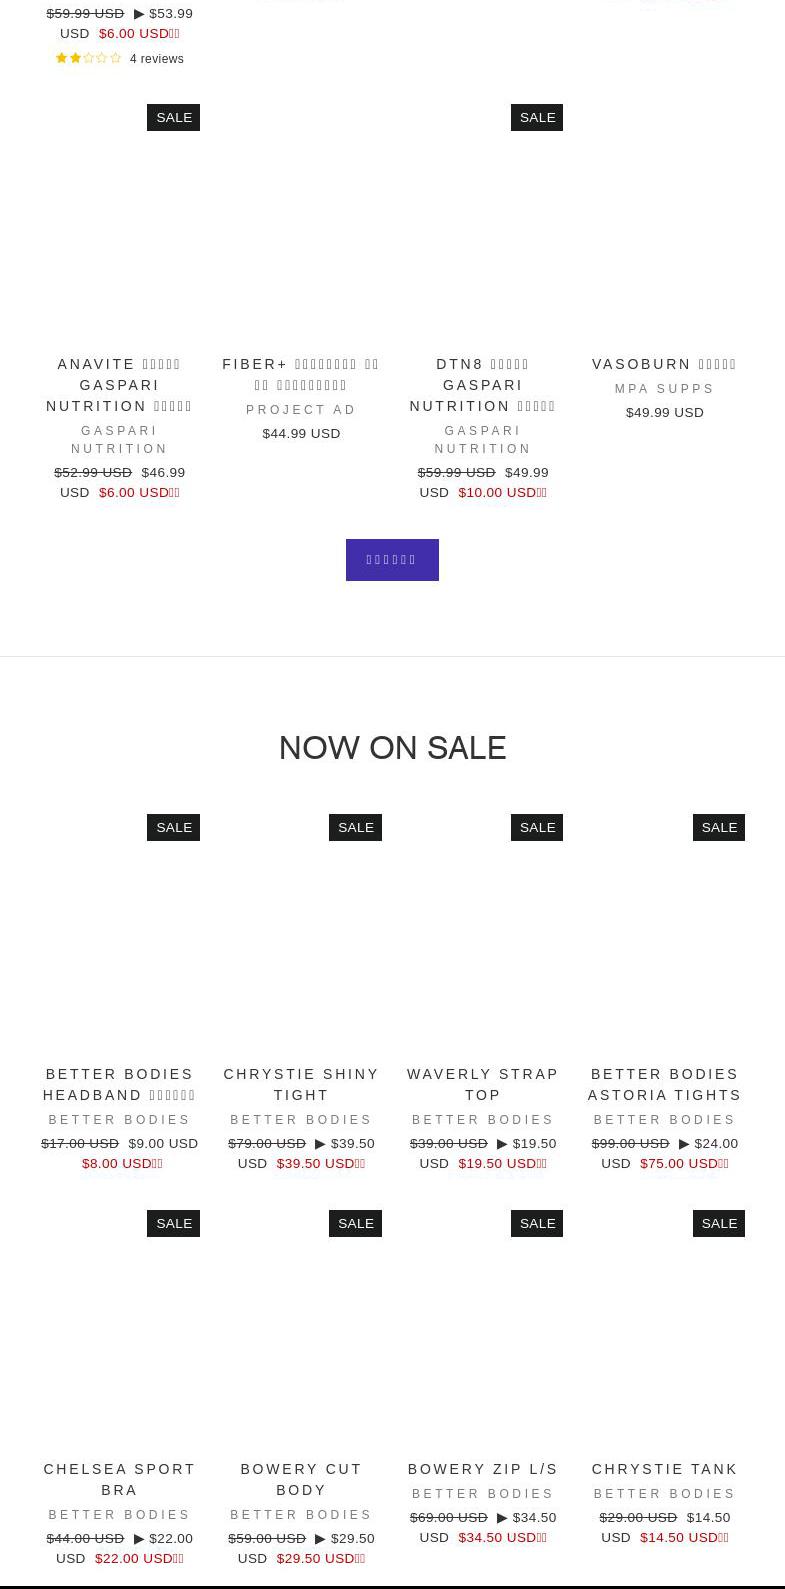Click the Vasoburn product image area
This screenshot has height=1589, width=785.
point(664,225)
